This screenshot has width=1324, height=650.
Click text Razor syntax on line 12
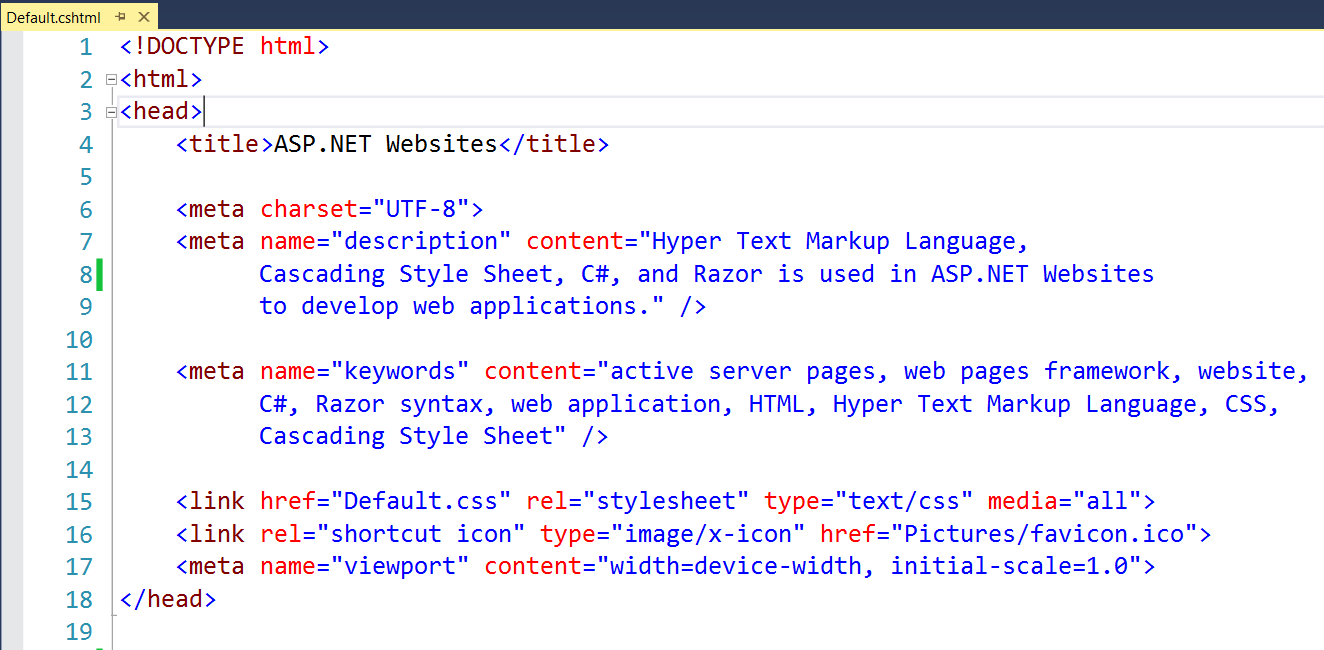[399, 404]
